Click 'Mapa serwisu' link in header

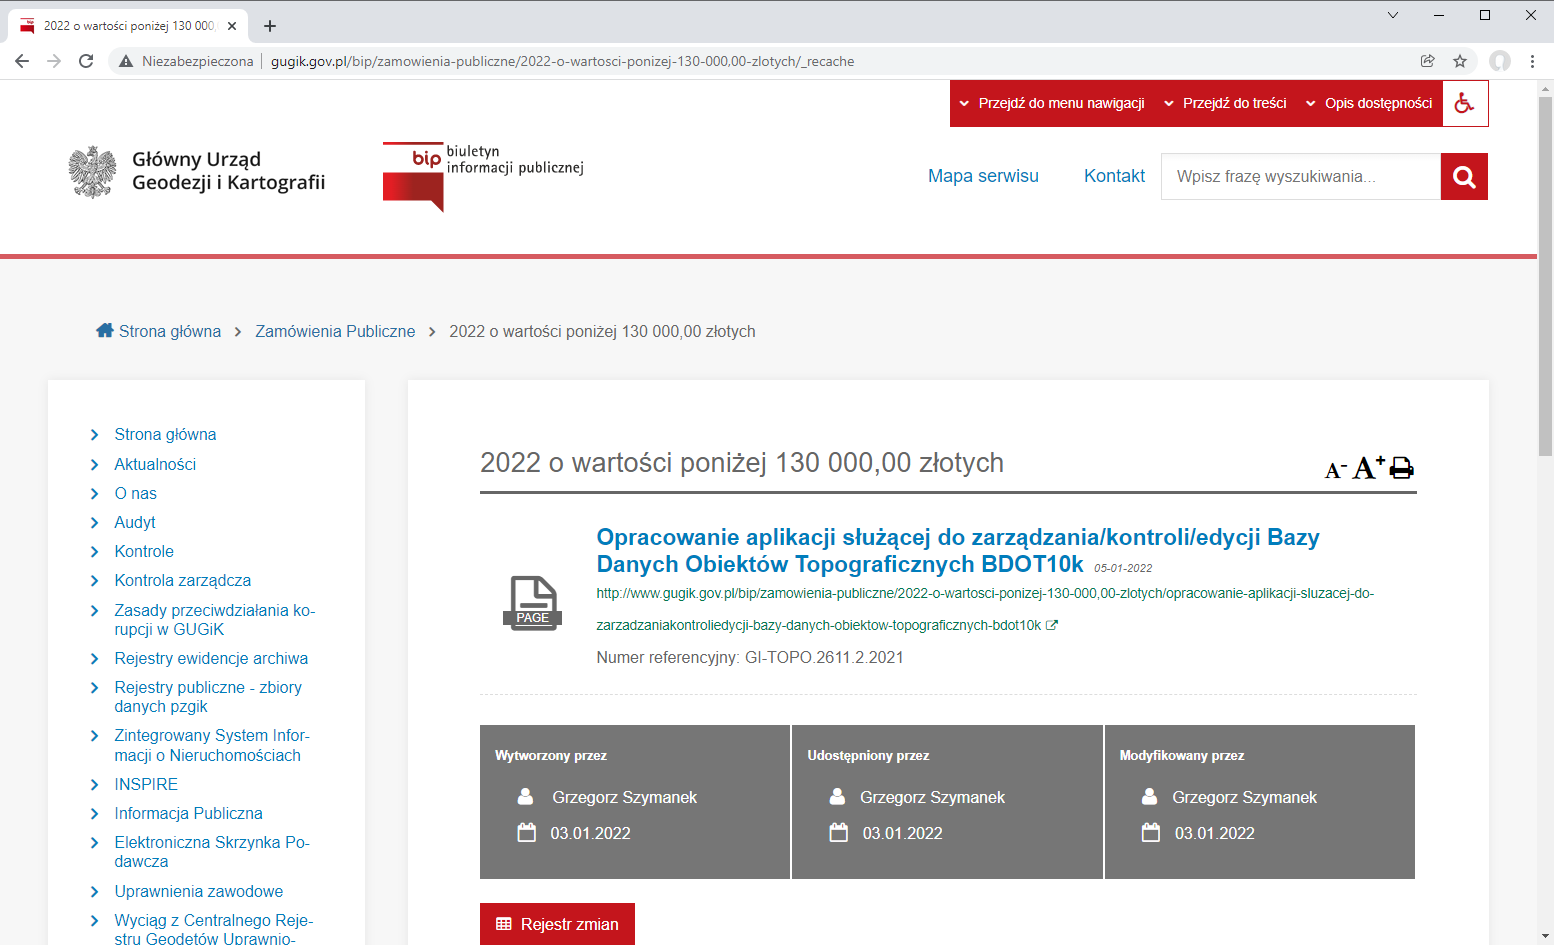(x=983, y=176)
